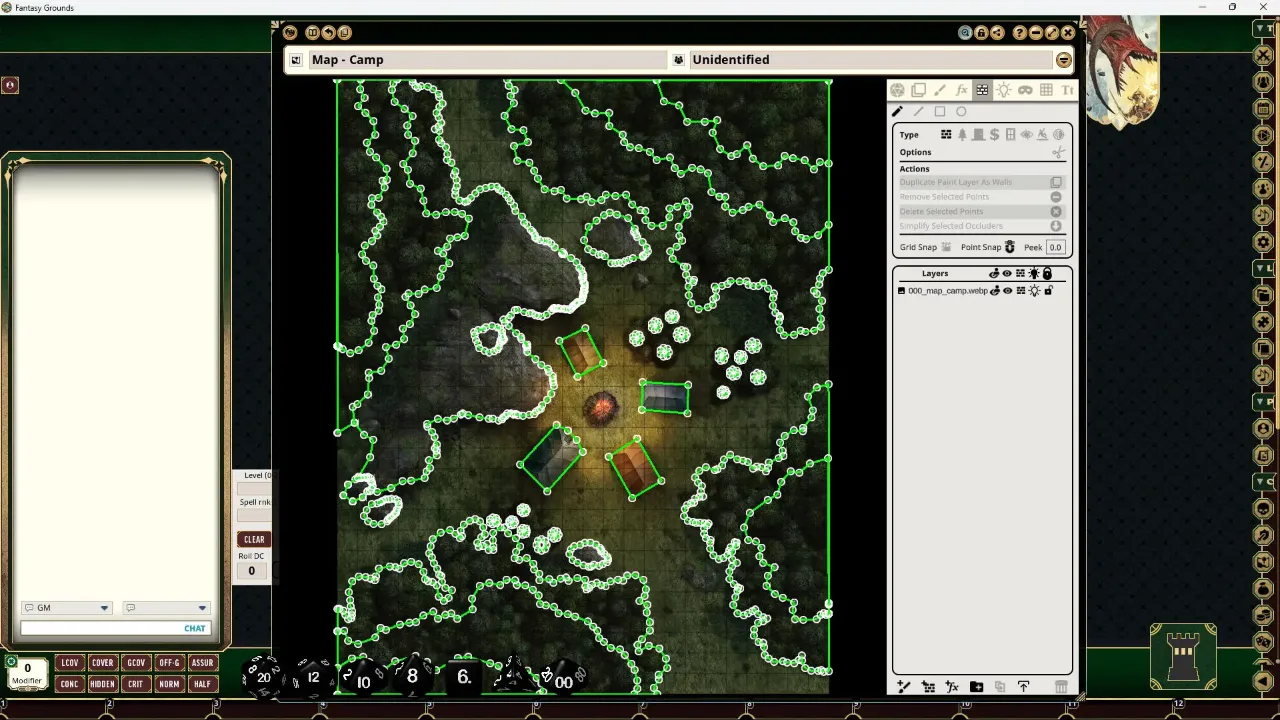The image size is (1280, 720).
Task: Switch to the Lighting tab
Action: point(1003,90)
